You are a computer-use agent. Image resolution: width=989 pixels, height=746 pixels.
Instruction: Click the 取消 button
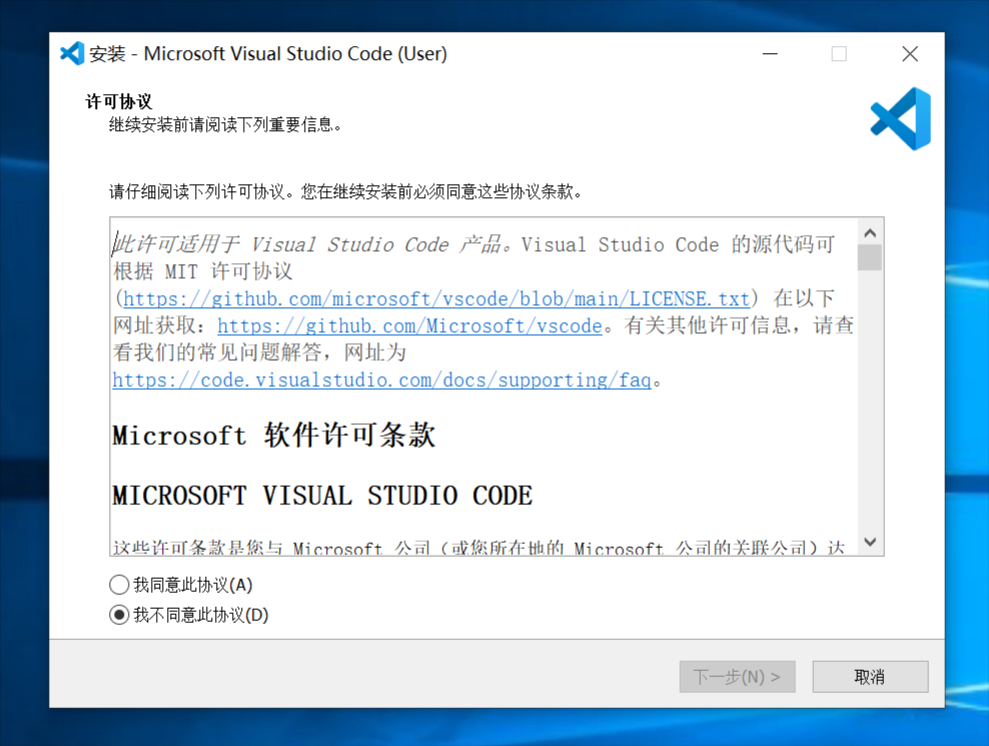coord(870,677)
